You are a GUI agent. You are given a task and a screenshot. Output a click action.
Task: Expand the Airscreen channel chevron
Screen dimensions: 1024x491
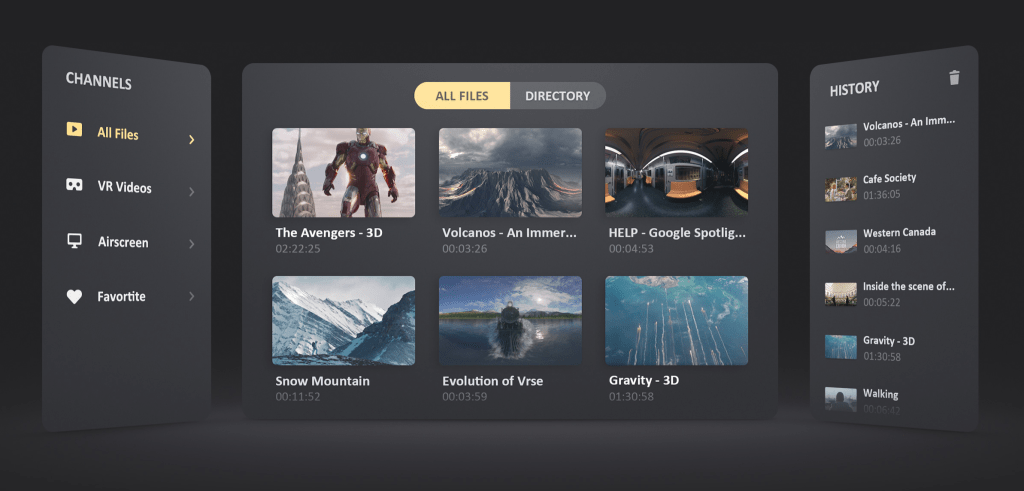click(191, 244)
